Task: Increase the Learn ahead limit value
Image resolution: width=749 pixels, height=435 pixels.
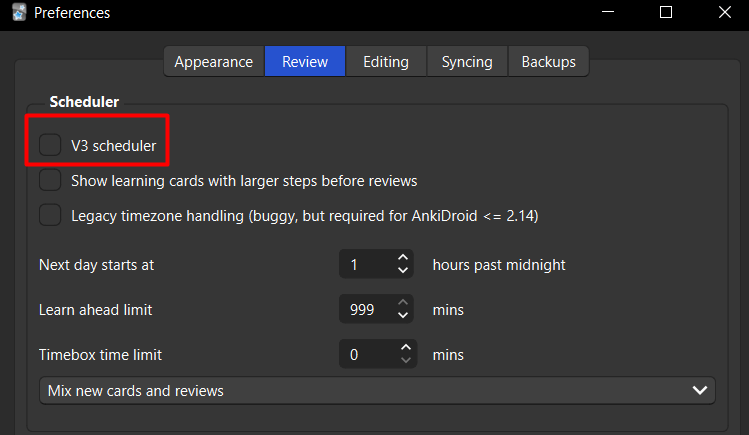Action: [x=403, y=303]
